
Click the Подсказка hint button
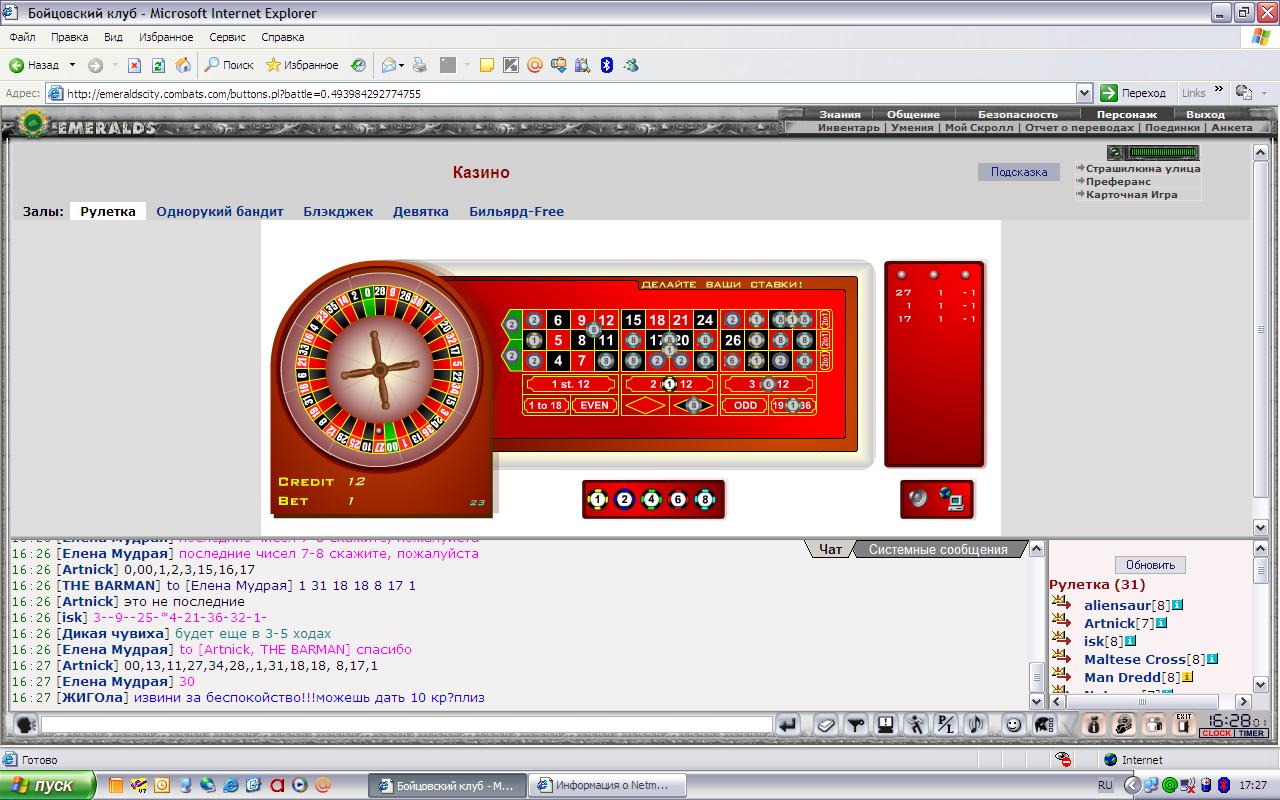click(x=1018, y=172)
